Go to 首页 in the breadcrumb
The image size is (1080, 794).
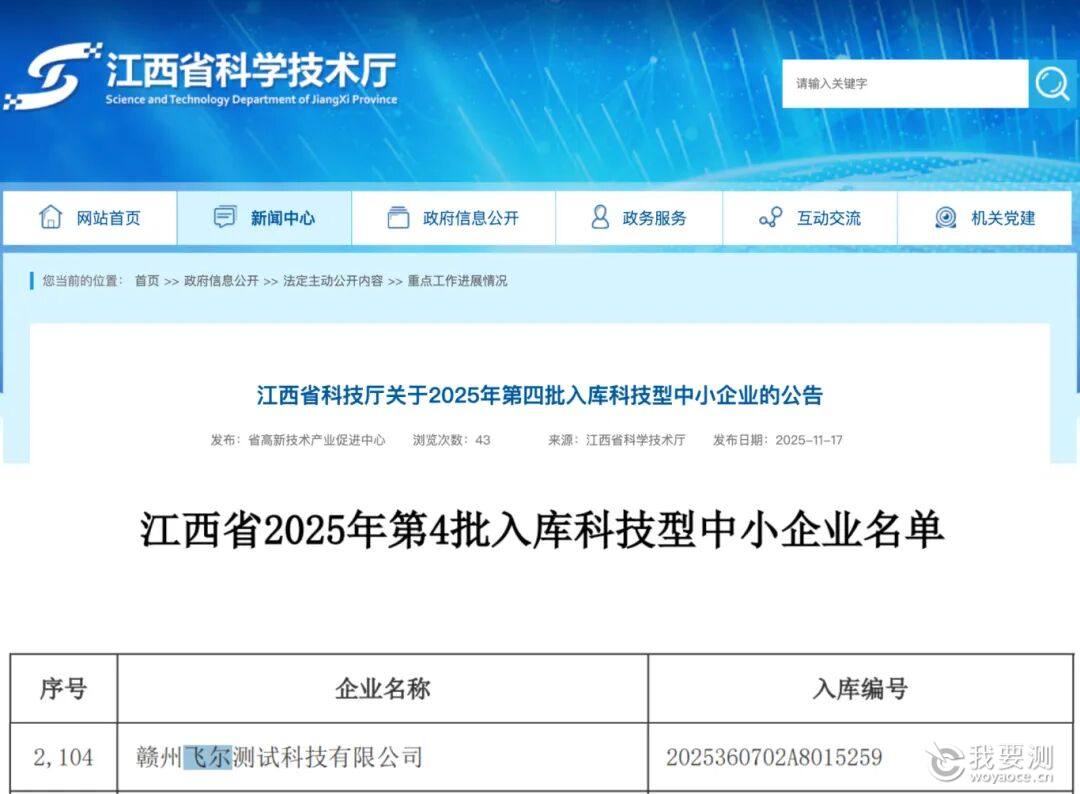click(147, 281)
